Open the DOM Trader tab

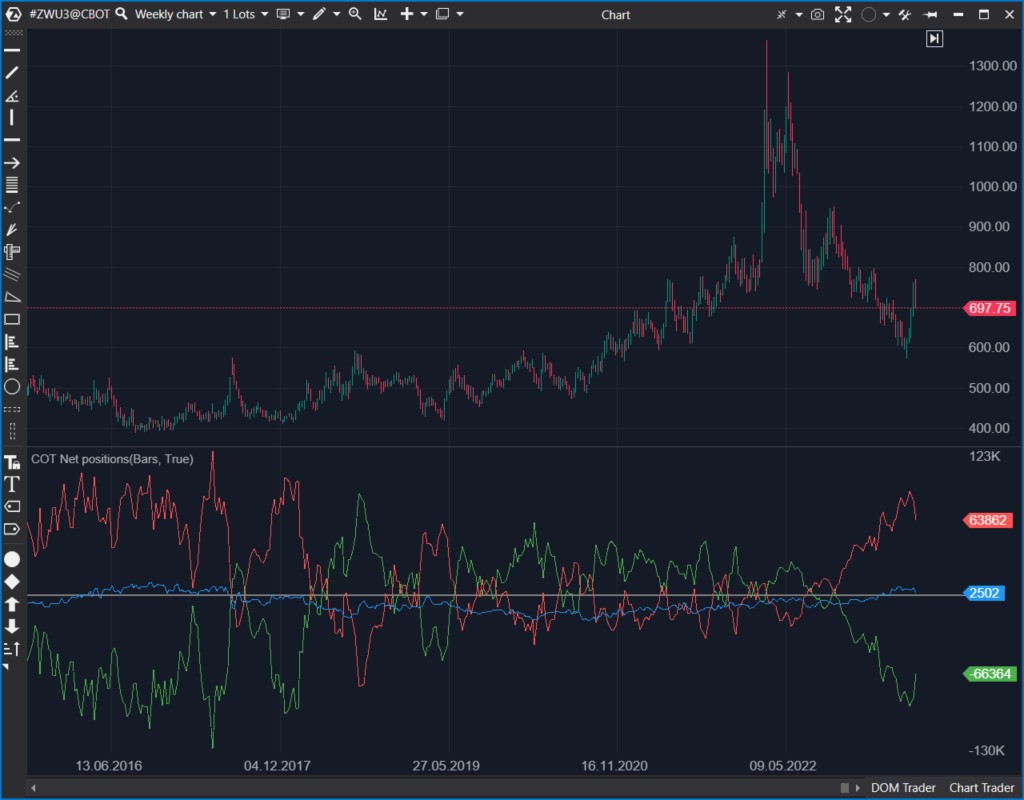904,788
